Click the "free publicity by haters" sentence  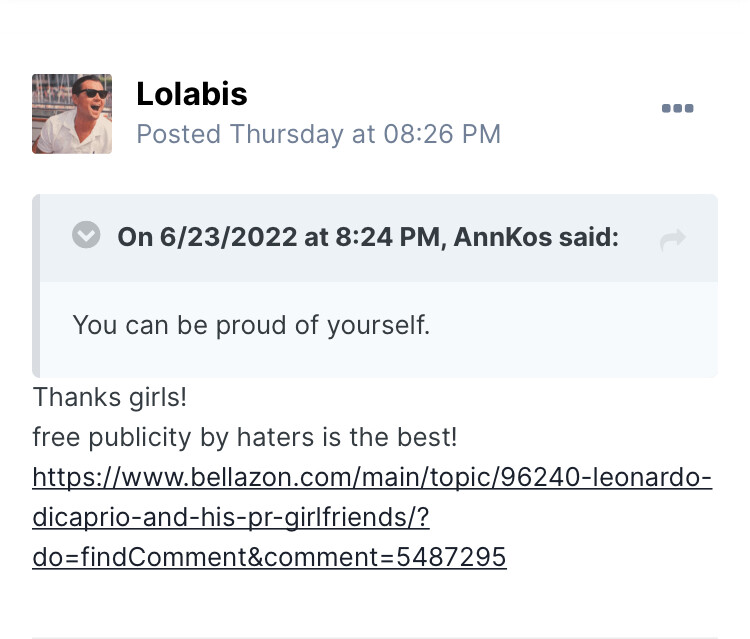point(245,437)
